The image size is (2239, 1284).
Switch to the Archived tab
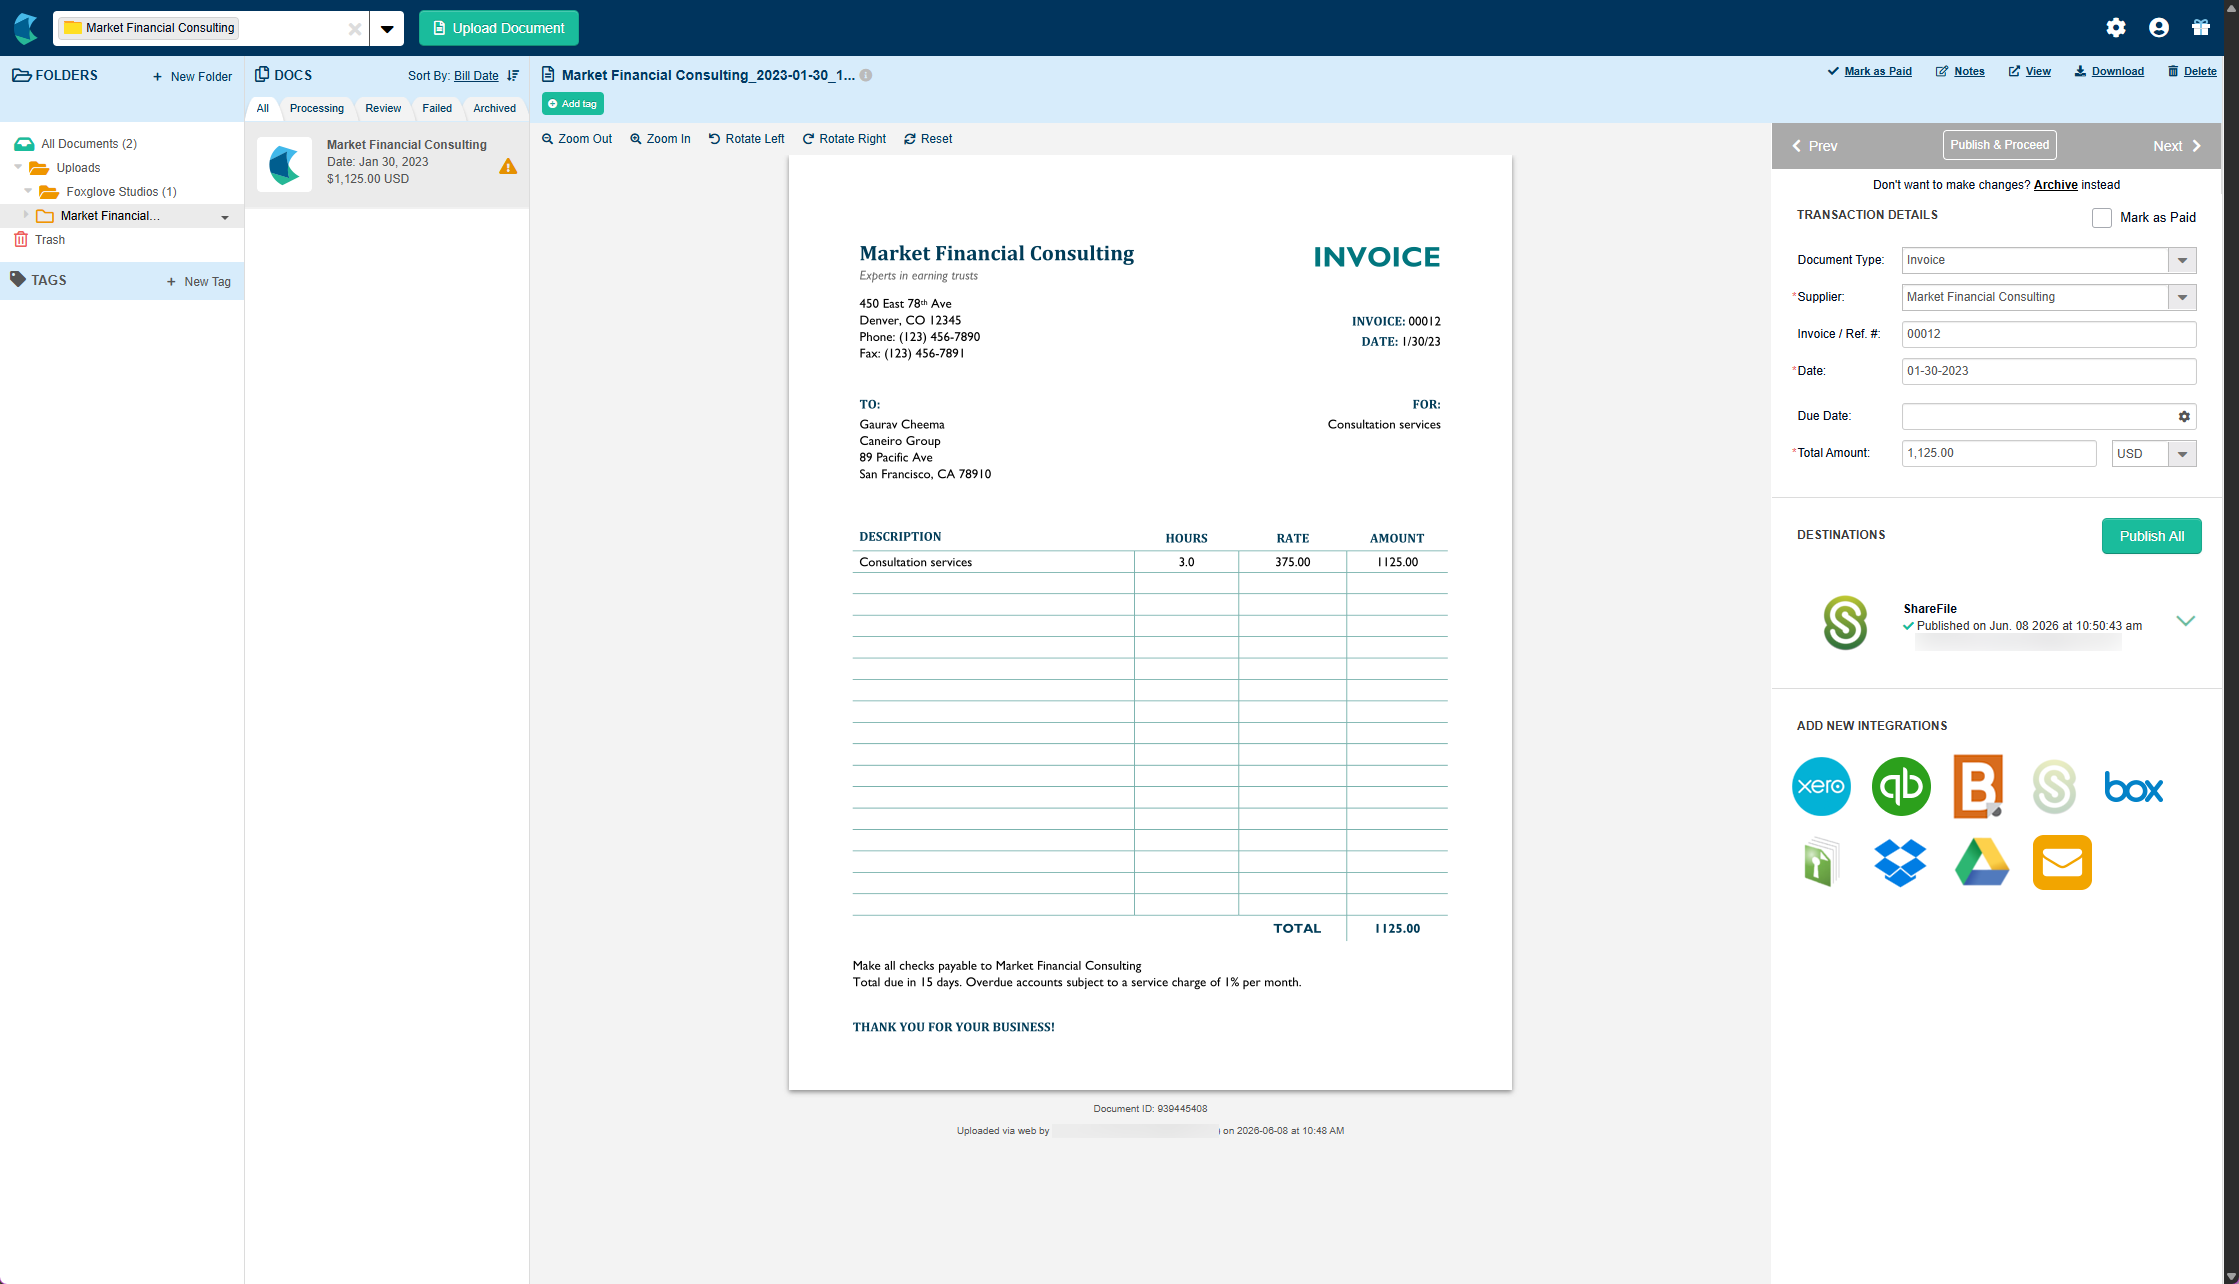pyautogui.click(x=495, y=108)
